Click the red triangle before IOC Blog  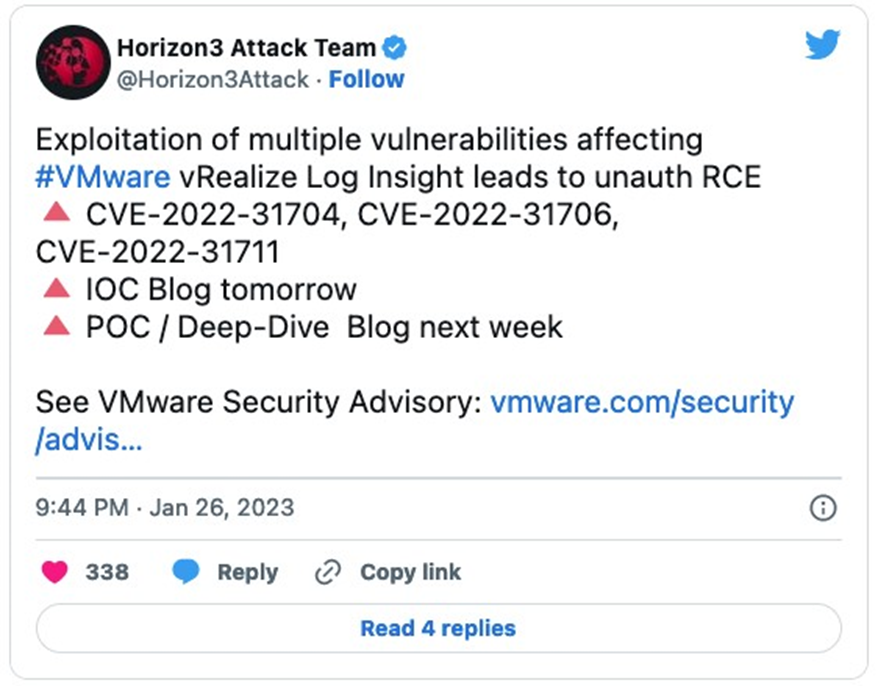[x=57, y=288]
